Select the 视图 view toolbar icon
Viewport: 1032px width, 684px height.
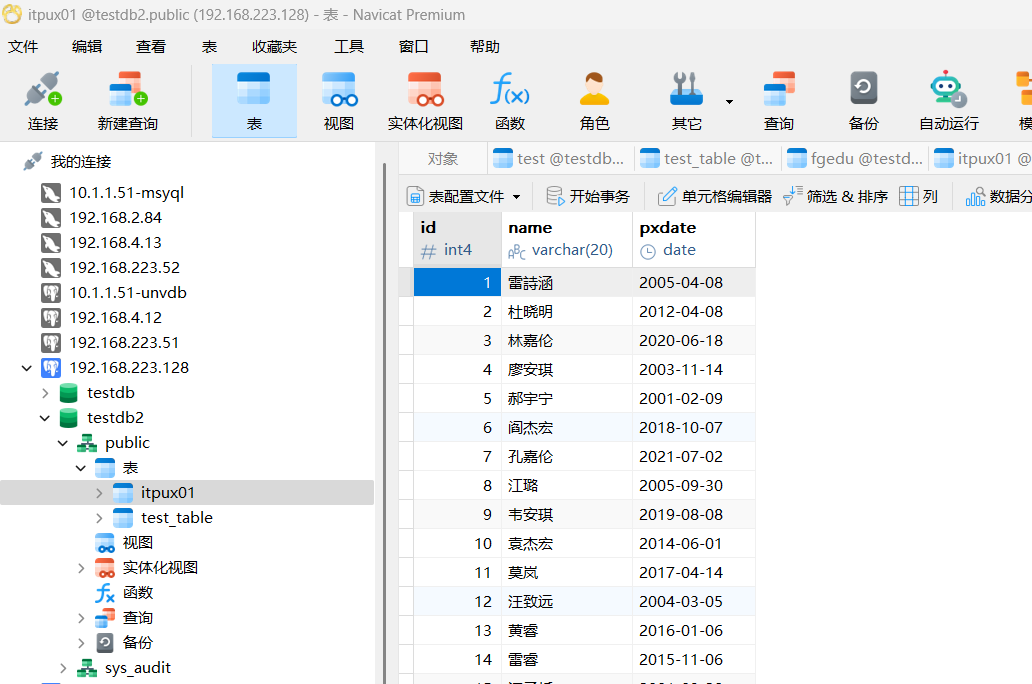[339, 101]
